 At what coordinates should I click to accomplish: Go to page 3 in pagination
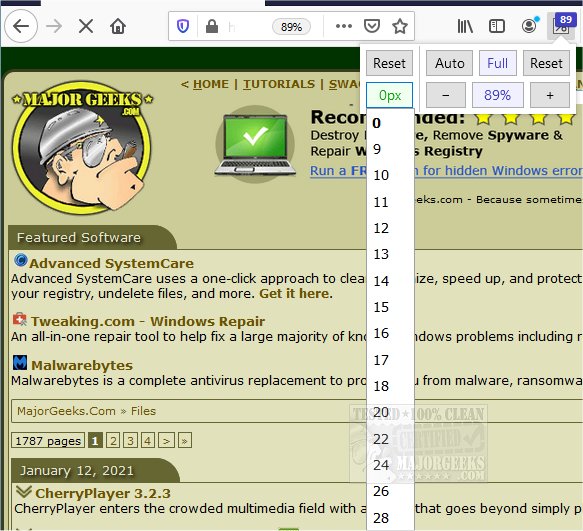[x=131, y=441]
